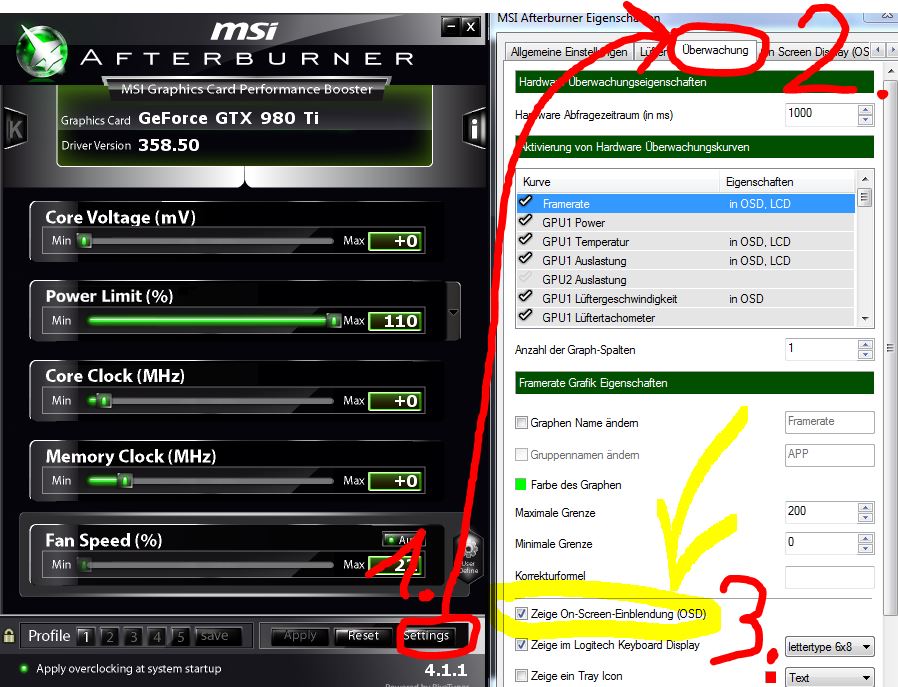Open the information i side button
This screenshot has height=687, width=898.
[474, 129]
